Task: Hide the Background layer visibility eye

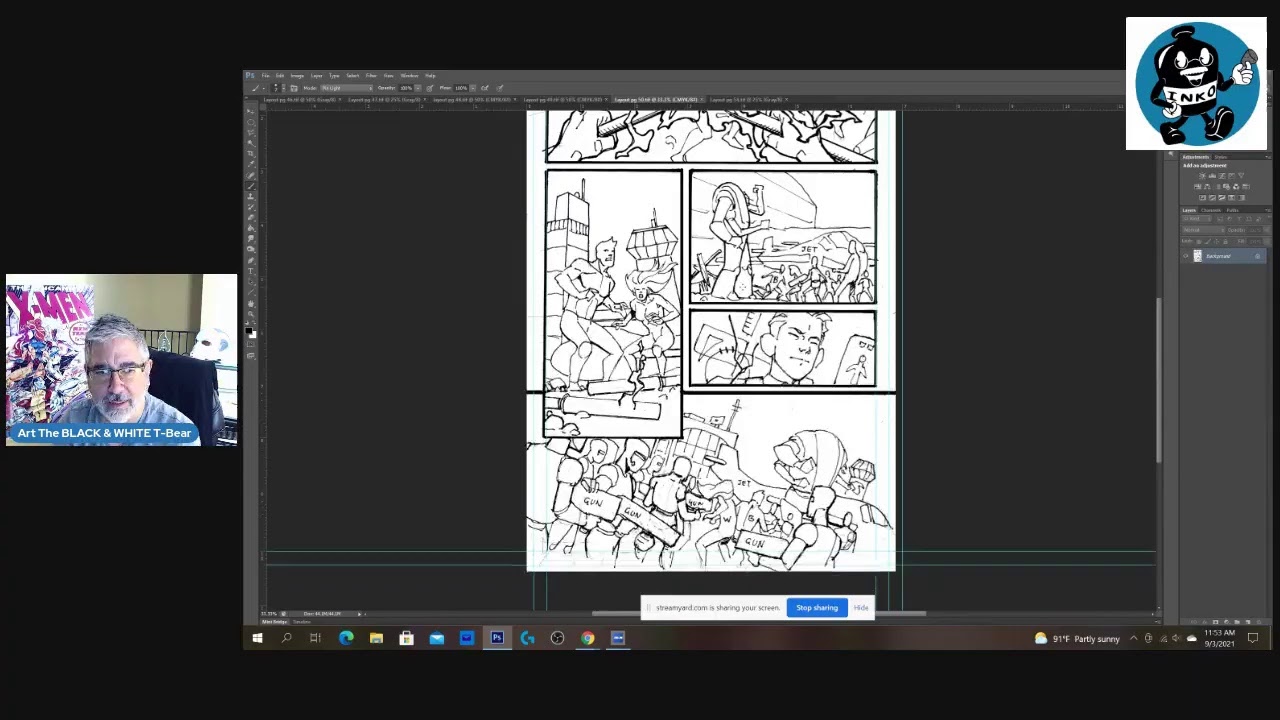Action: 1186,256
